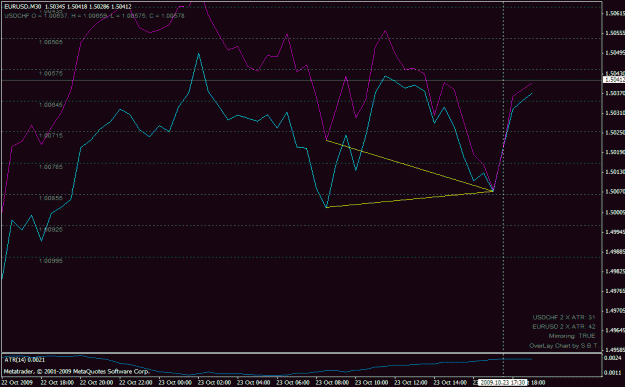This screenshot has height=387, width=625.
Task: Click the '22 Oct 2009' time axis label
Action: coord(17,383)
